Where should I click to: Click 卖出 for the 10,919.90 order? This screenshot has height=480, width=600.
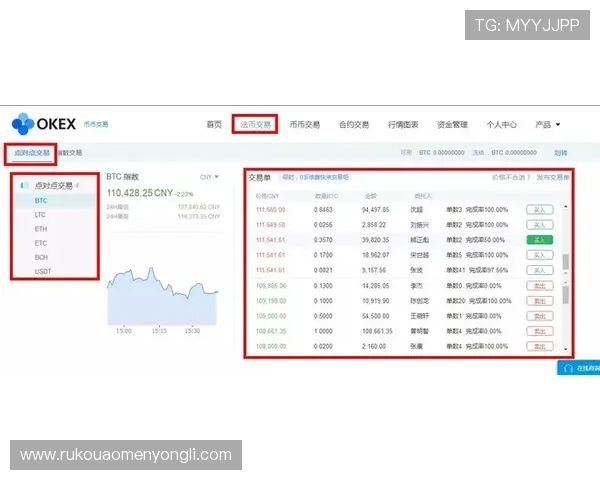(540, 301)
